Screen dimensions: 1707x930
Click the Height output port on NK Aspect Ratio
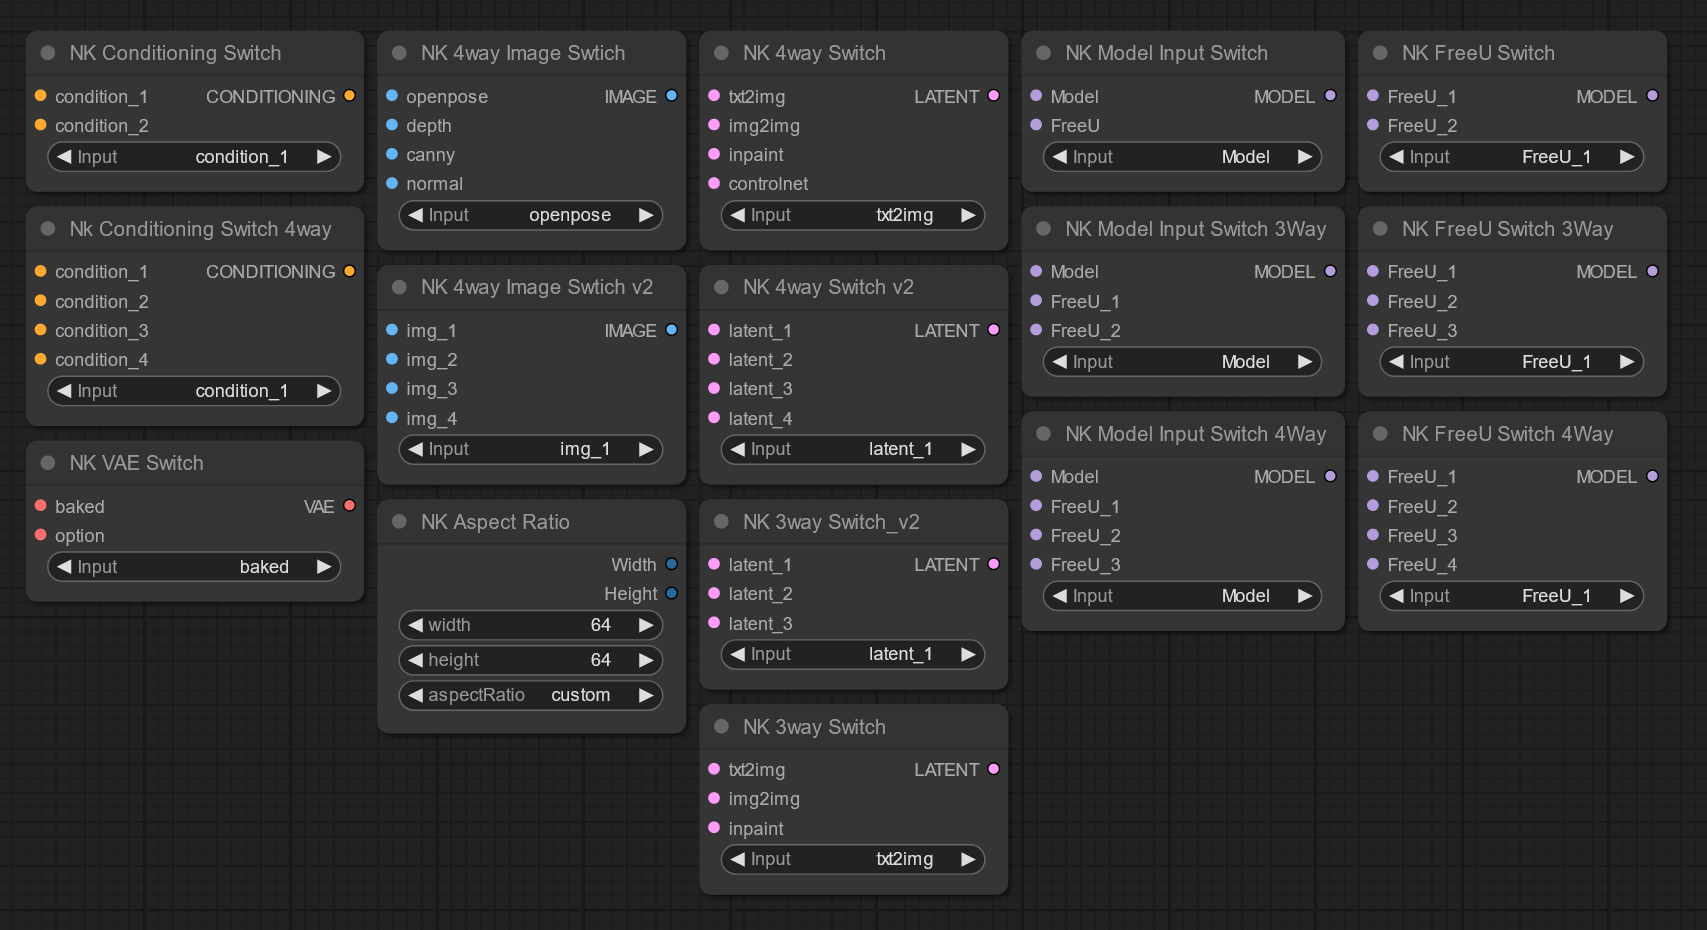click(x=672, y=593)
